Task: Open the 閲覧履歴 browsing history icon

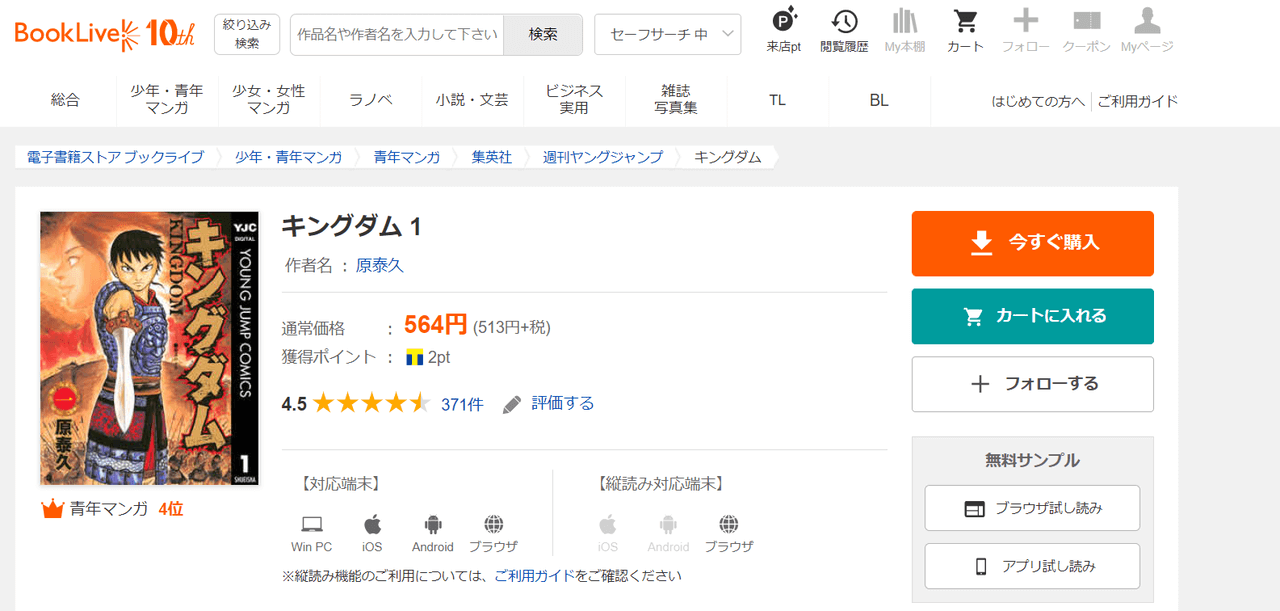Action: coord(844,22)
